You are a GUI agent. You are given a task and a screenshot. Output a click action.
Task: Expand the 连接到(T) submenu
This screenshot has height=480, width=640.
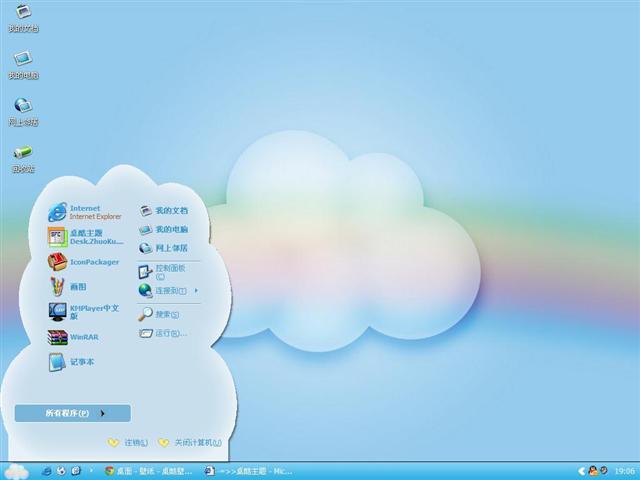pos(168,291)
